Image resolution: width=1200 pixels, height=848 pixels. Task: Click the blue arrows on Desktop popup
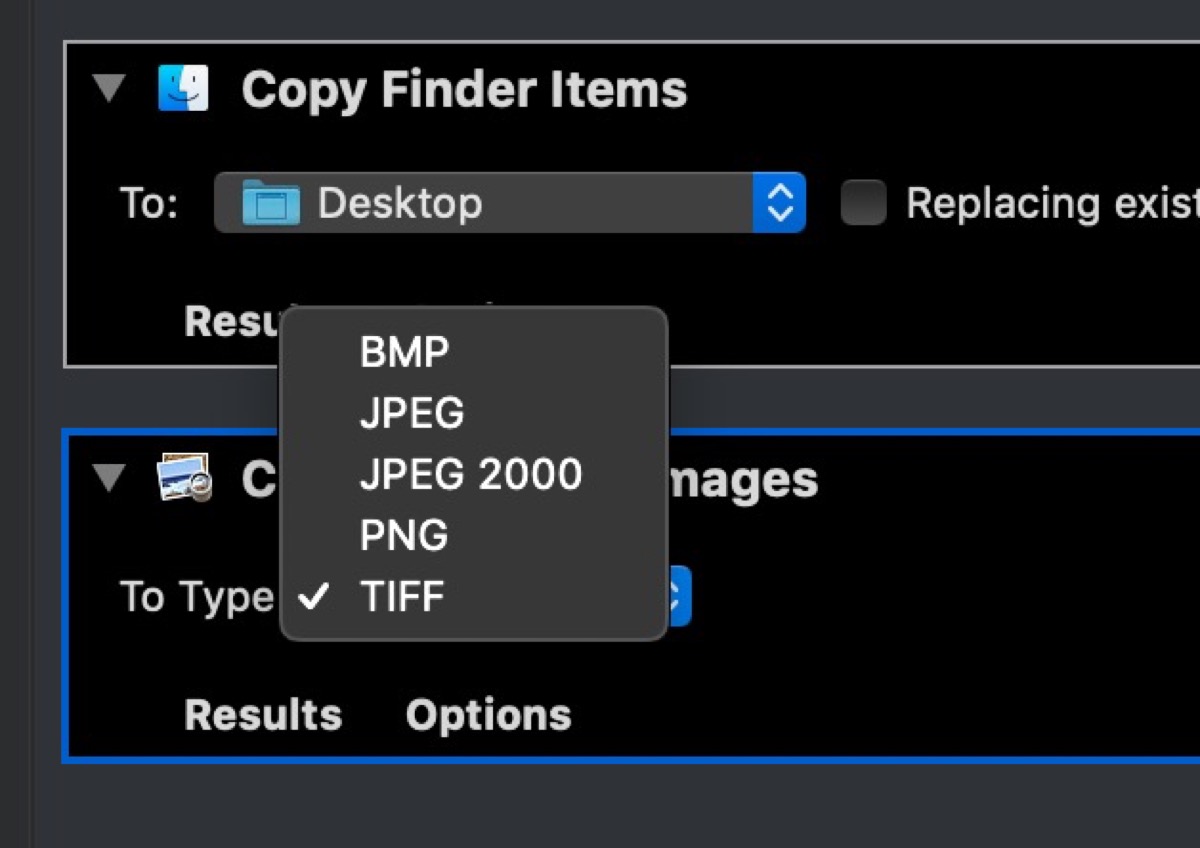click(779, 203)
